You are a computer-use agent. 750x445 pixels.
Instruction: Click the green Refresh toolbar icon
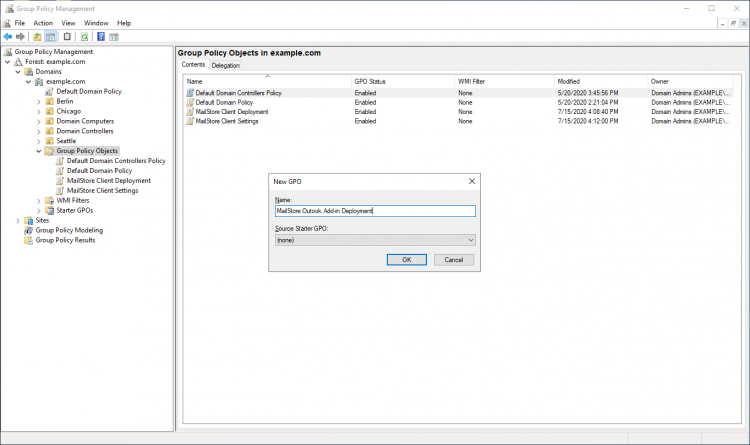coord(84,37)
